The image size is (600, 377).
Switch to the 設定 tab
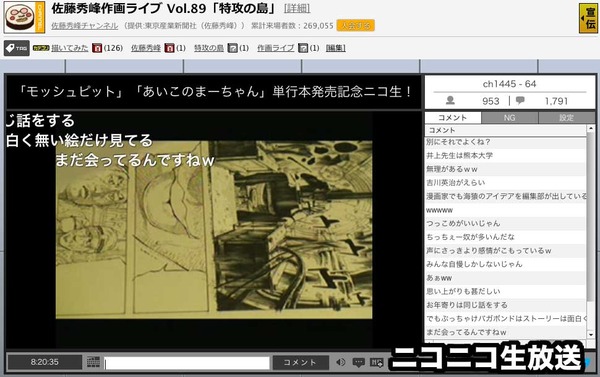tap(567, 118)
